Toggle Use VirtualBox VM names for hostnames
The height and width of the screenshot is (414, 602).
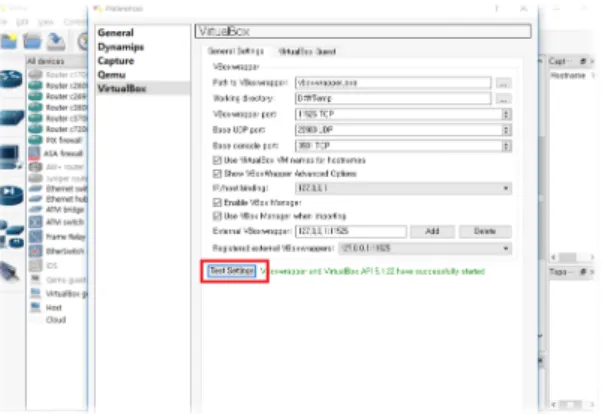pyautogui.click(x=217, y=160)
